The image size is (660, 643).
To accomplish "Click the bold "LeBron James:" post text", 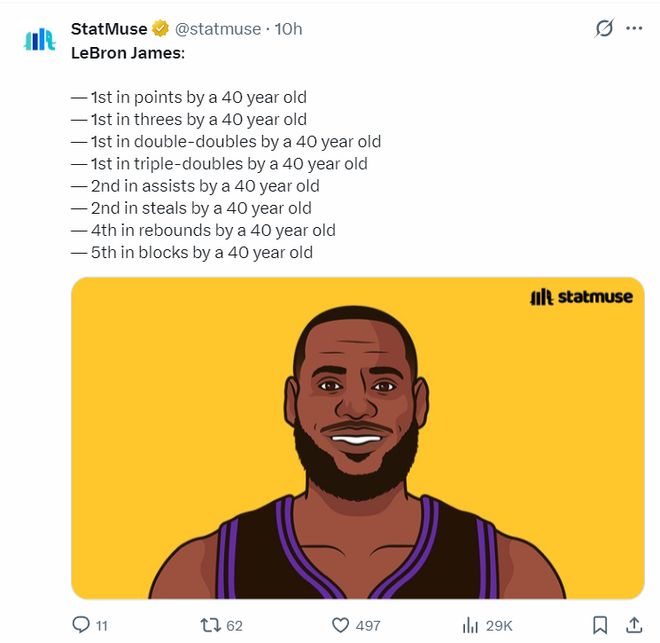I will (128, 52).
